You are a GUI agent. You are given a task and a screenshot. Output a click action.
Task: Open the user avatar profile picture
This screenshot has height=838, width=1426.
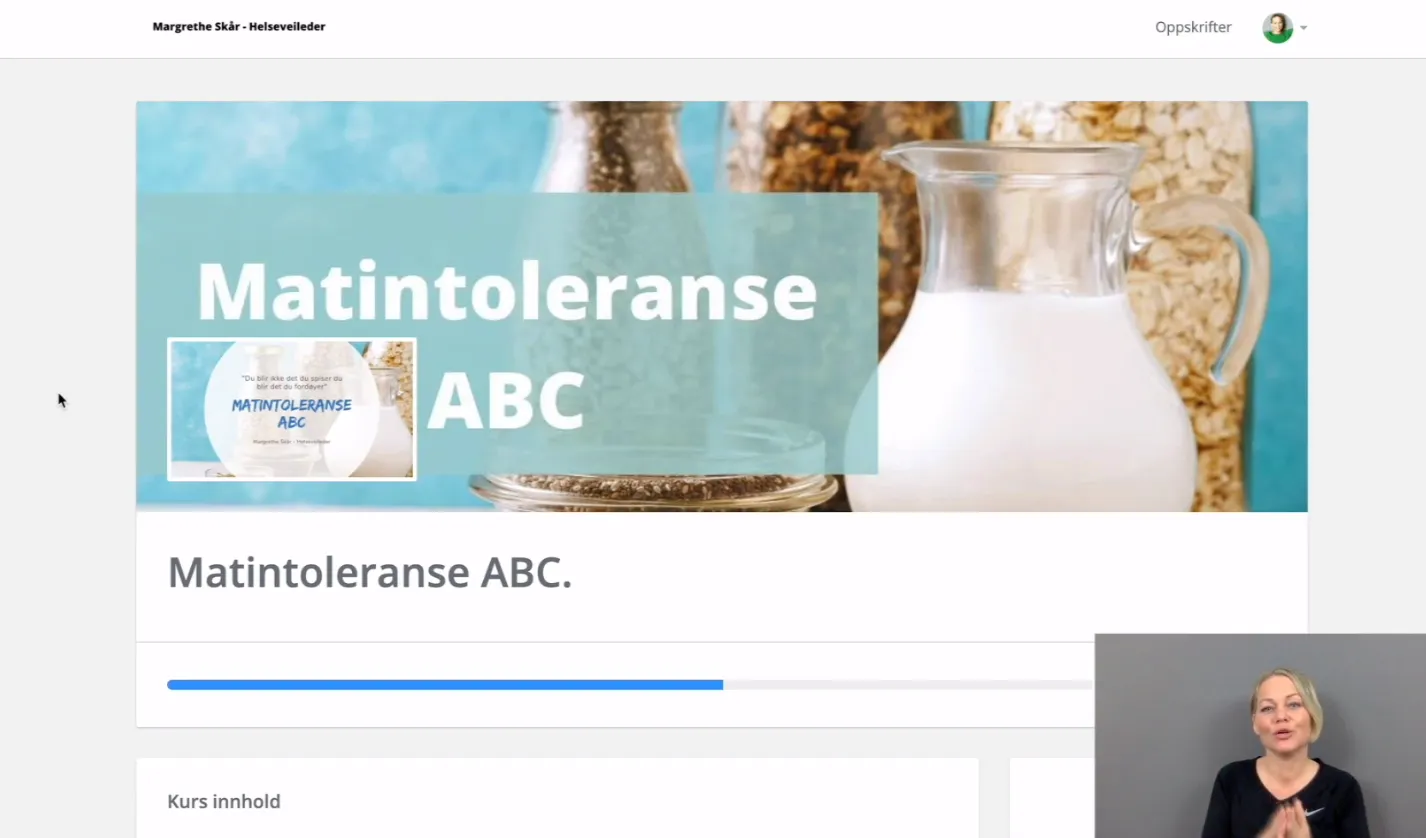coord(1277,28)
